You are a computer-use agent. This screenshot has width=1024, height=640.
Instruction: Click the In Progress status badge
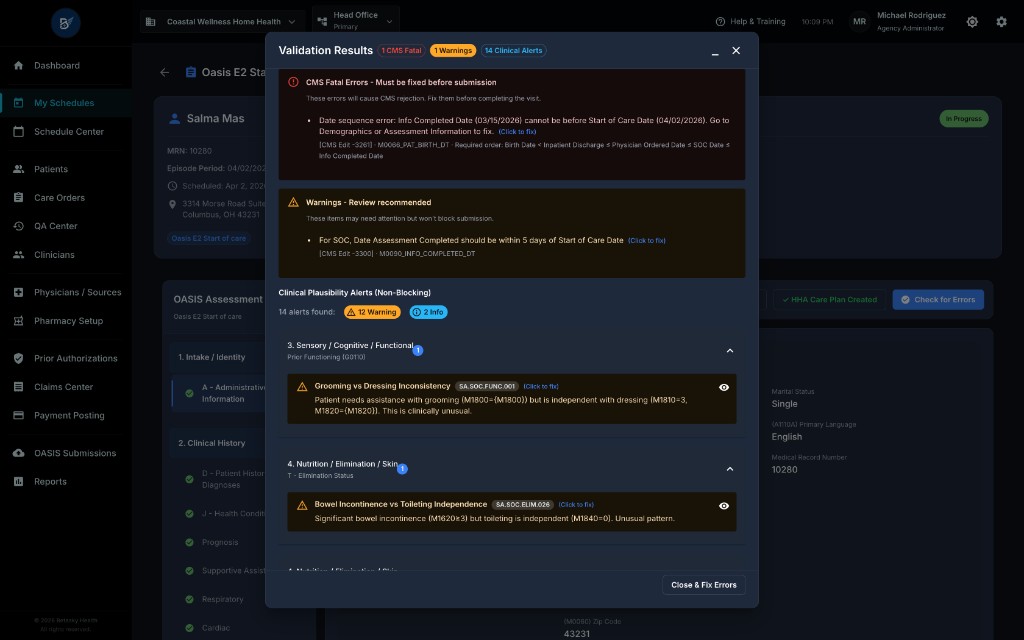pyautogui.click(x=963, y=119)
